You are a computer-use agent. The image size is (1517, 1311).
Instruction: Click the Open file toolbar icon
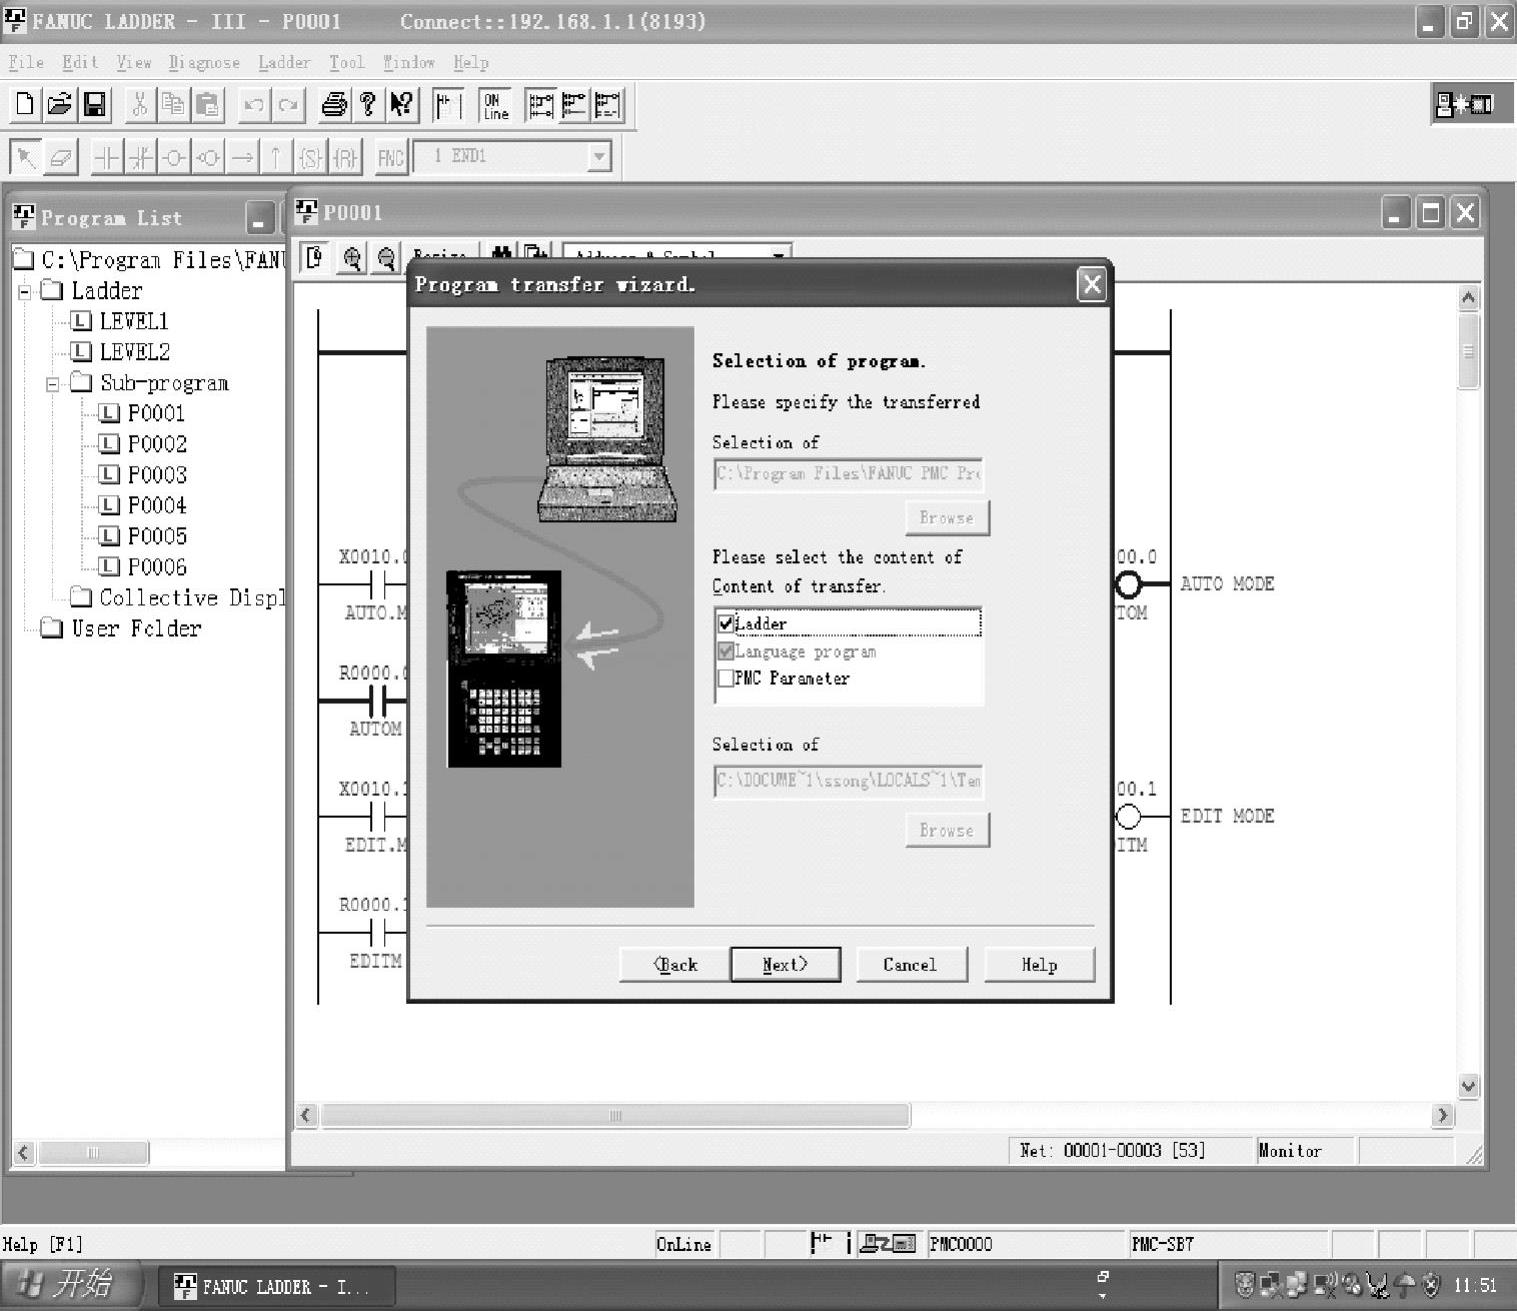coord(60,104)
